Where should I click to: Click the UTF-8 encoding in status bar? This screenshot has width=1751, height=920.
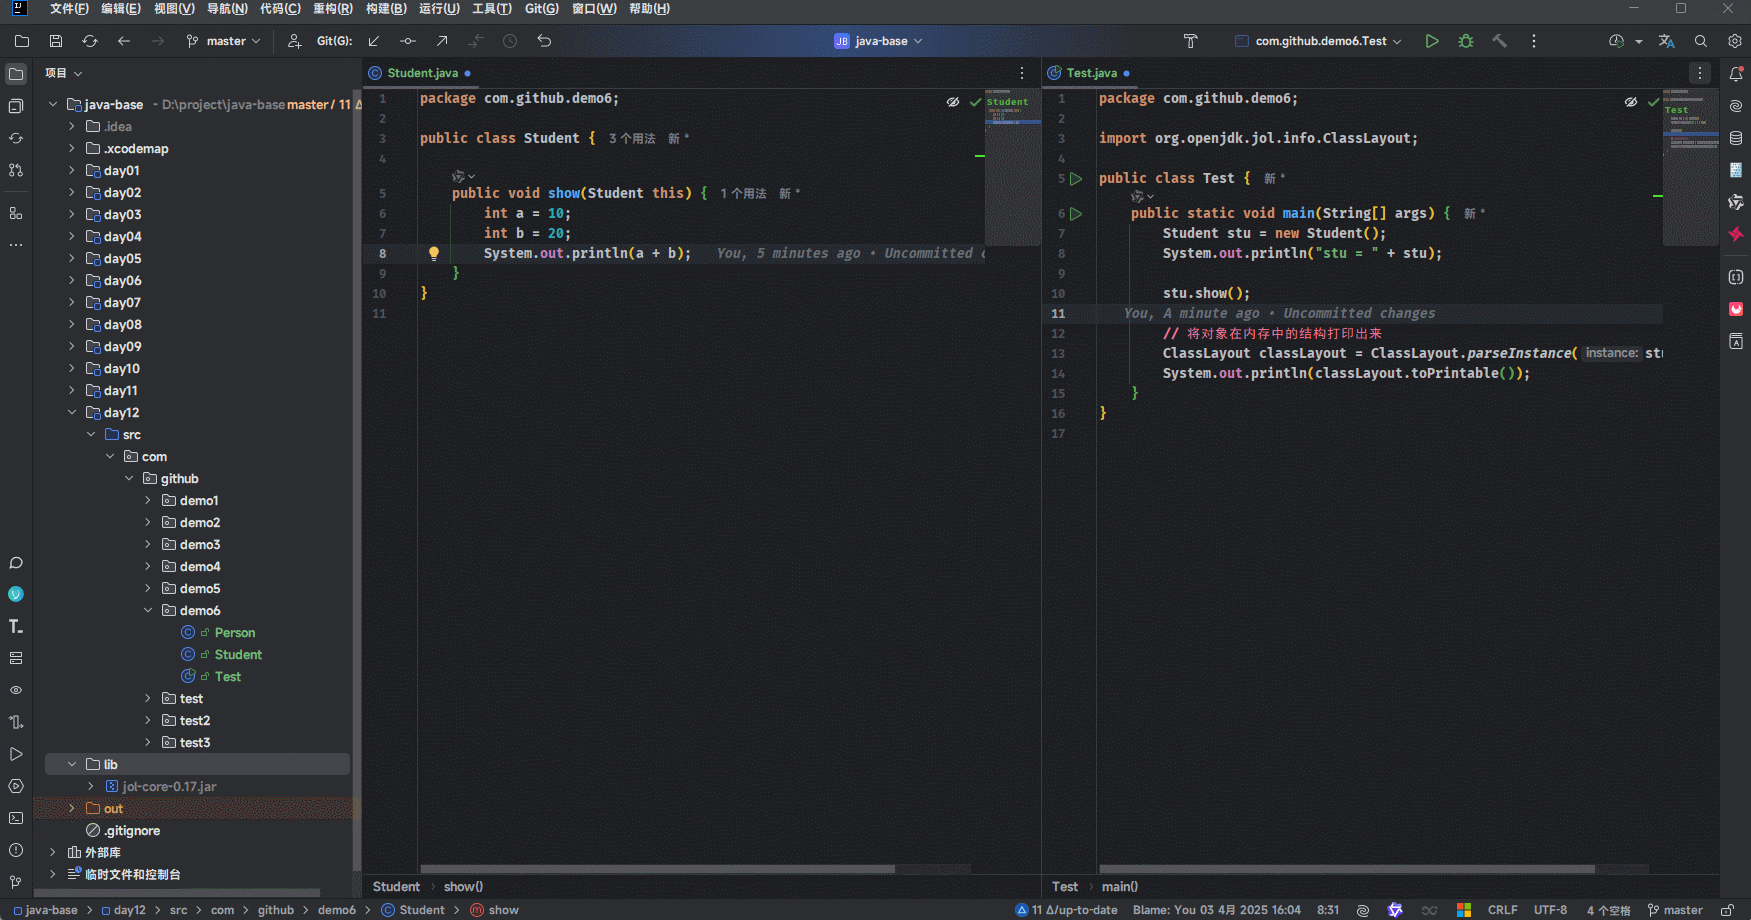click(1550, 910)
